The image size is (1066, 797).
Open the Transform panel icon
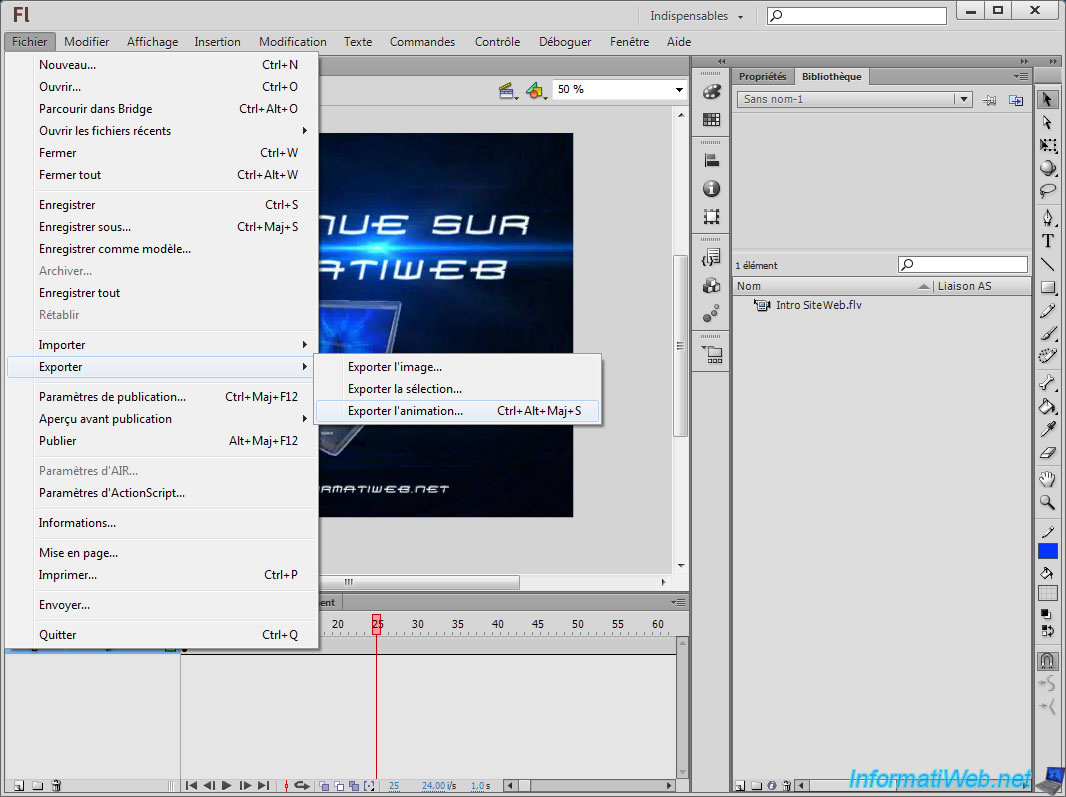click(x=711, y=217)
